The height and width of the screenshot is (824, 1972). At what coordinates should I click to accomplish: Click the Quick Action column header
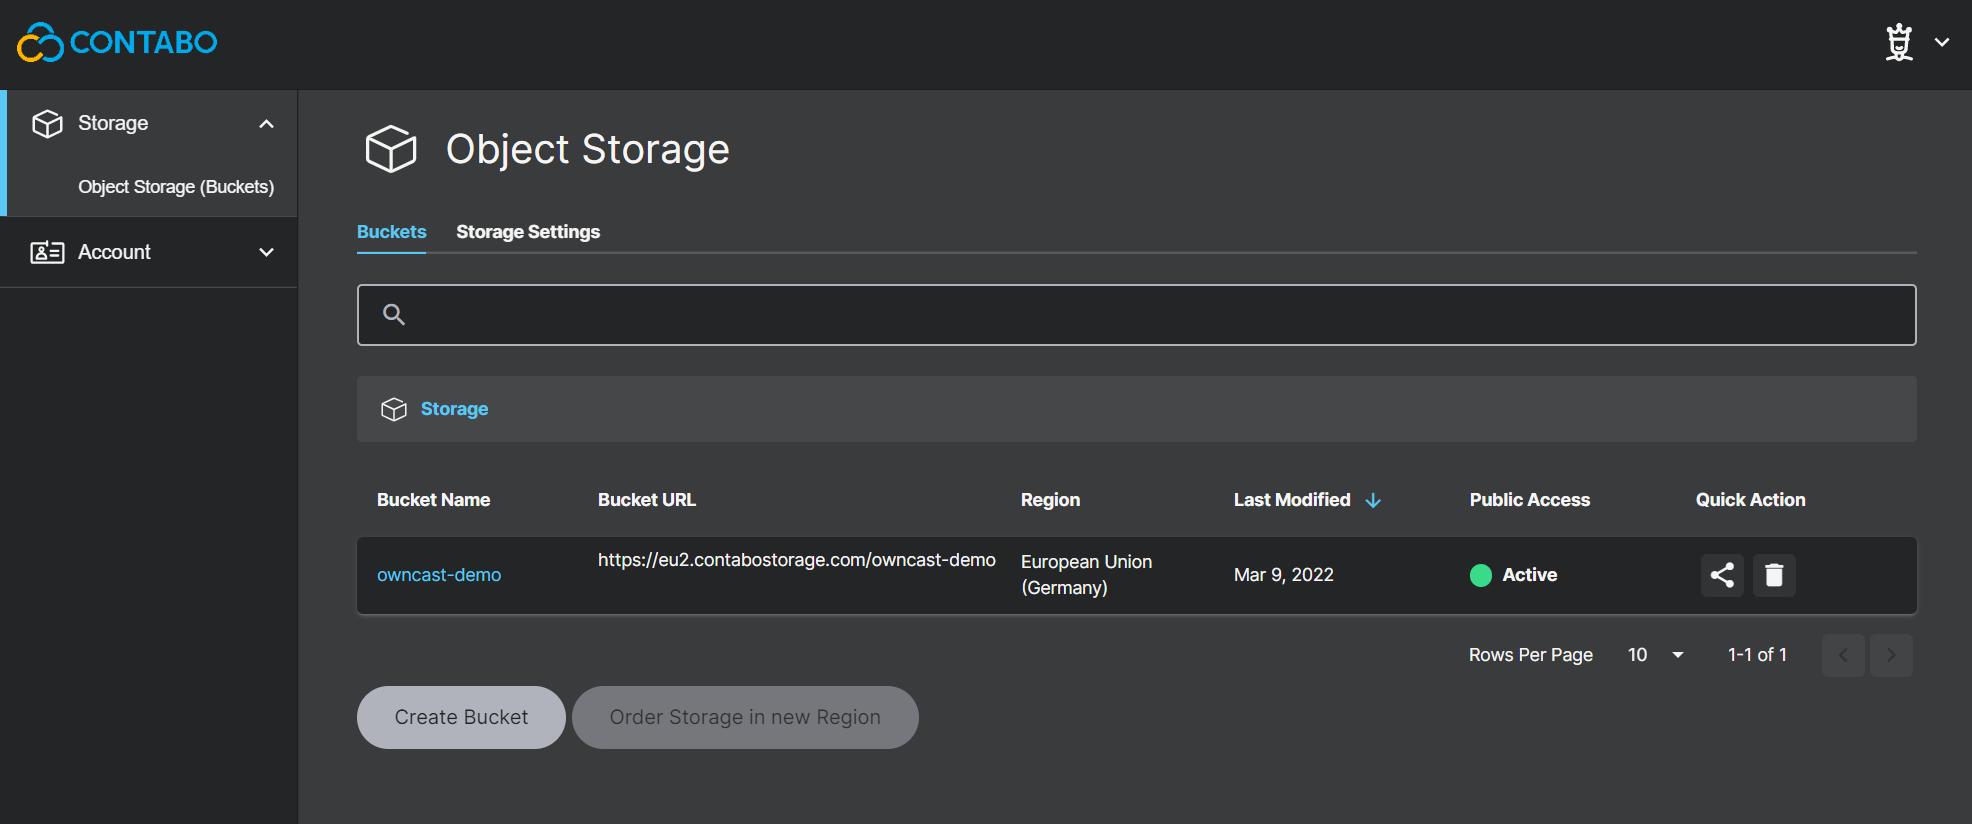point(1750,500)
